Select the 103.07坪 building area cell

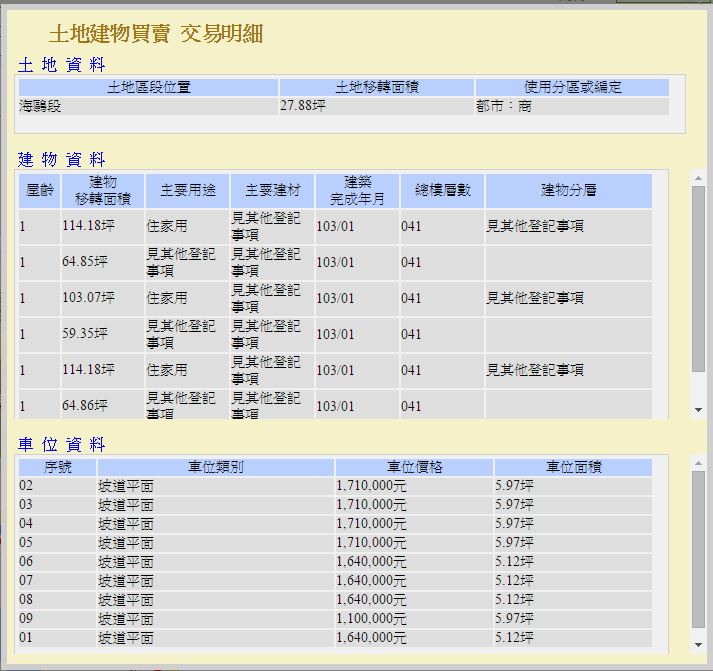coord(103,298)
